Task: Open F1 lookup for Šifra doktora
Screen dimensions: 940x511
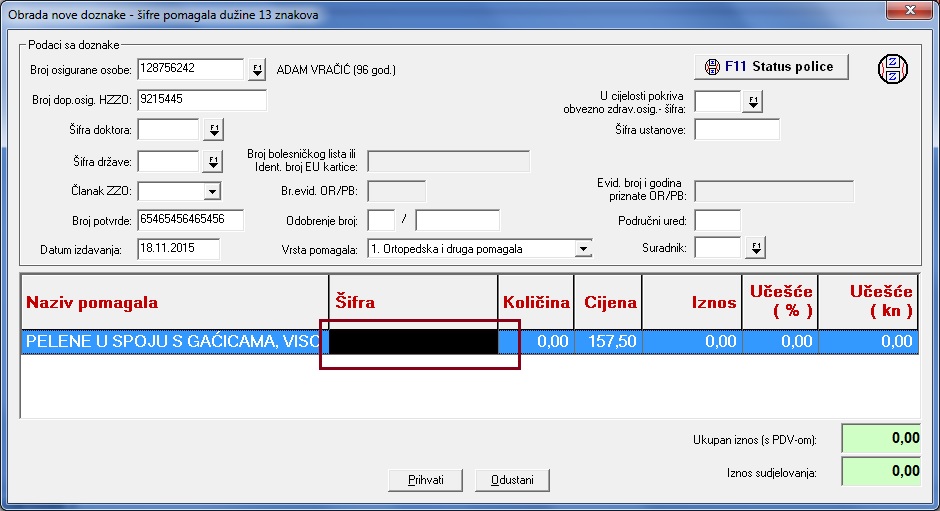Action: pyautogui.click(x=213, y=130)
